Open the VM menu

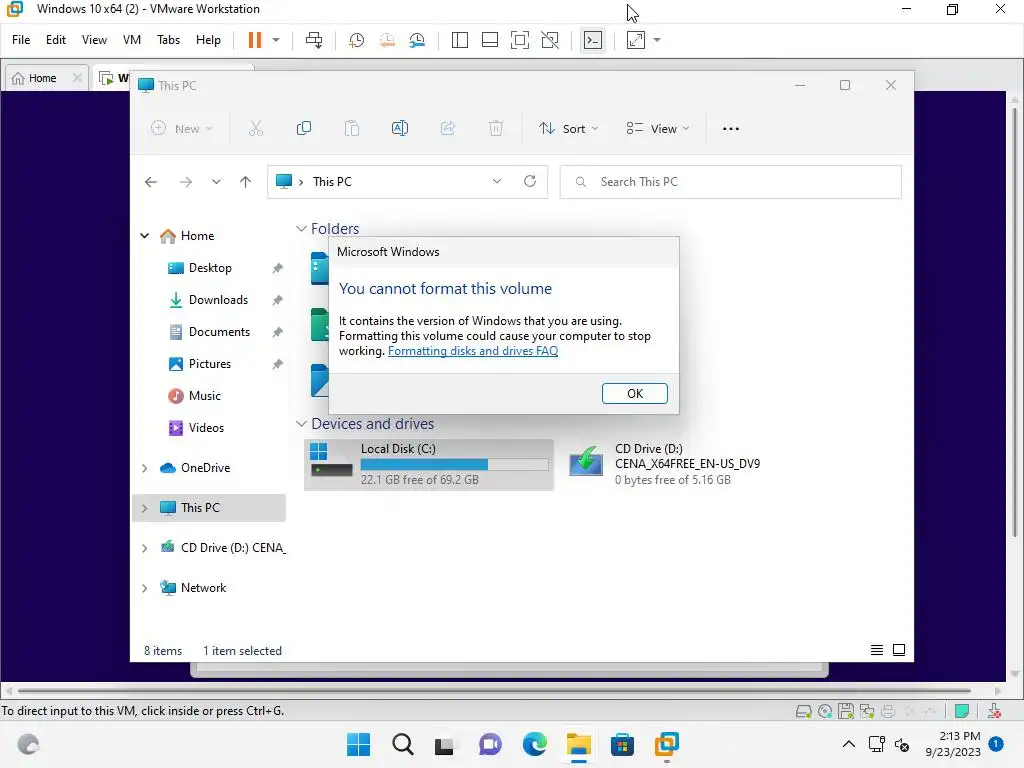pos(132,40)
